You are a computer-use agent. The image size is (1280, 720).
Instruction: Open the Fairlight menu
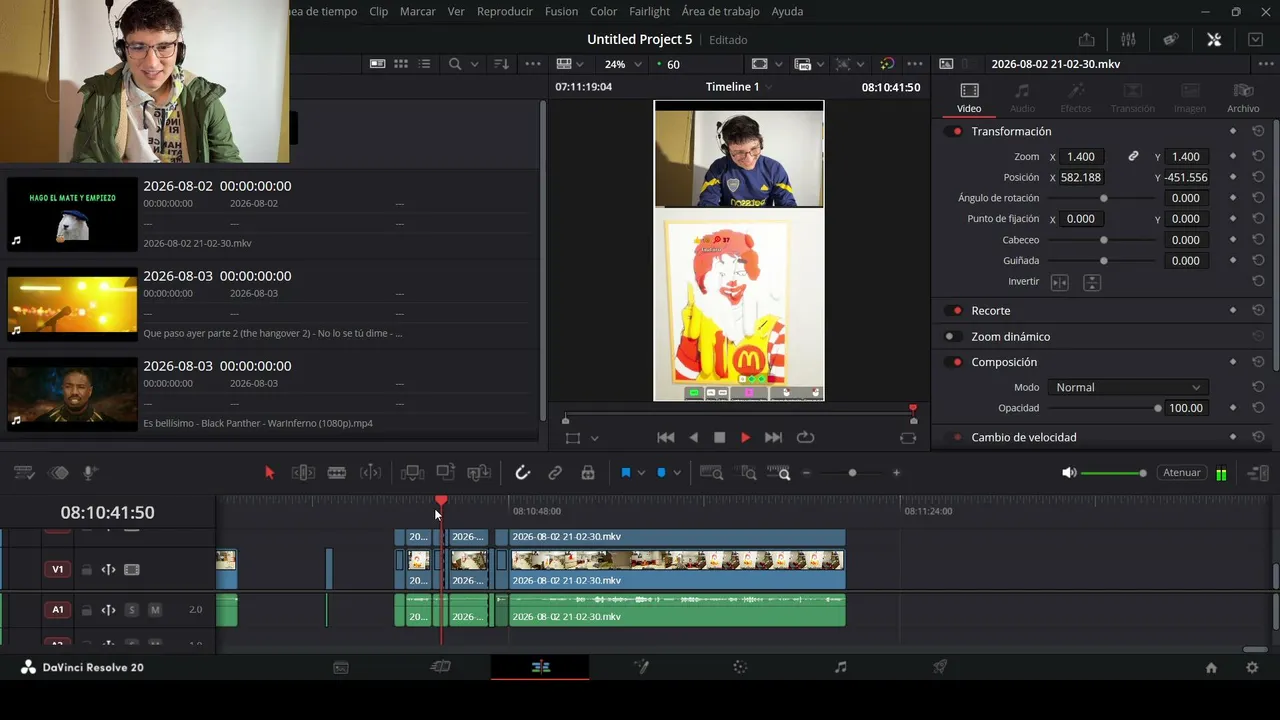[x=649, y=11]
